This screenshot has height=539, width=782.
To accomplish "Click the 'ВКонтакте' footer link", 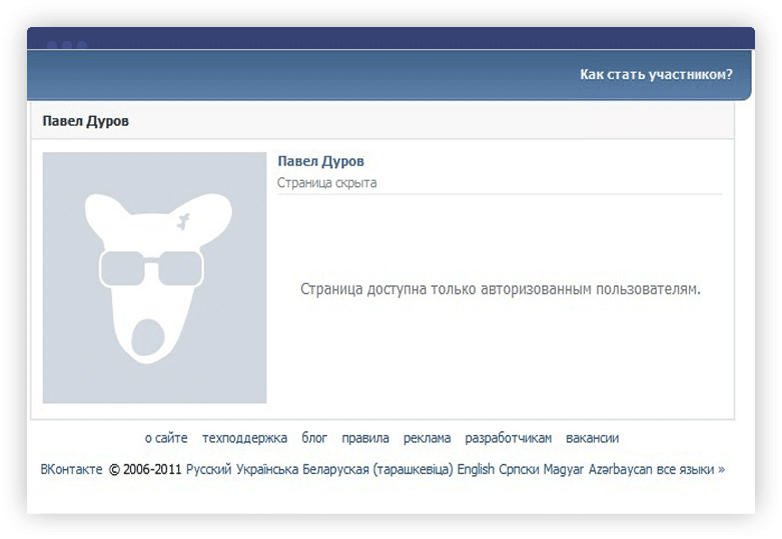I will point(71,470).
